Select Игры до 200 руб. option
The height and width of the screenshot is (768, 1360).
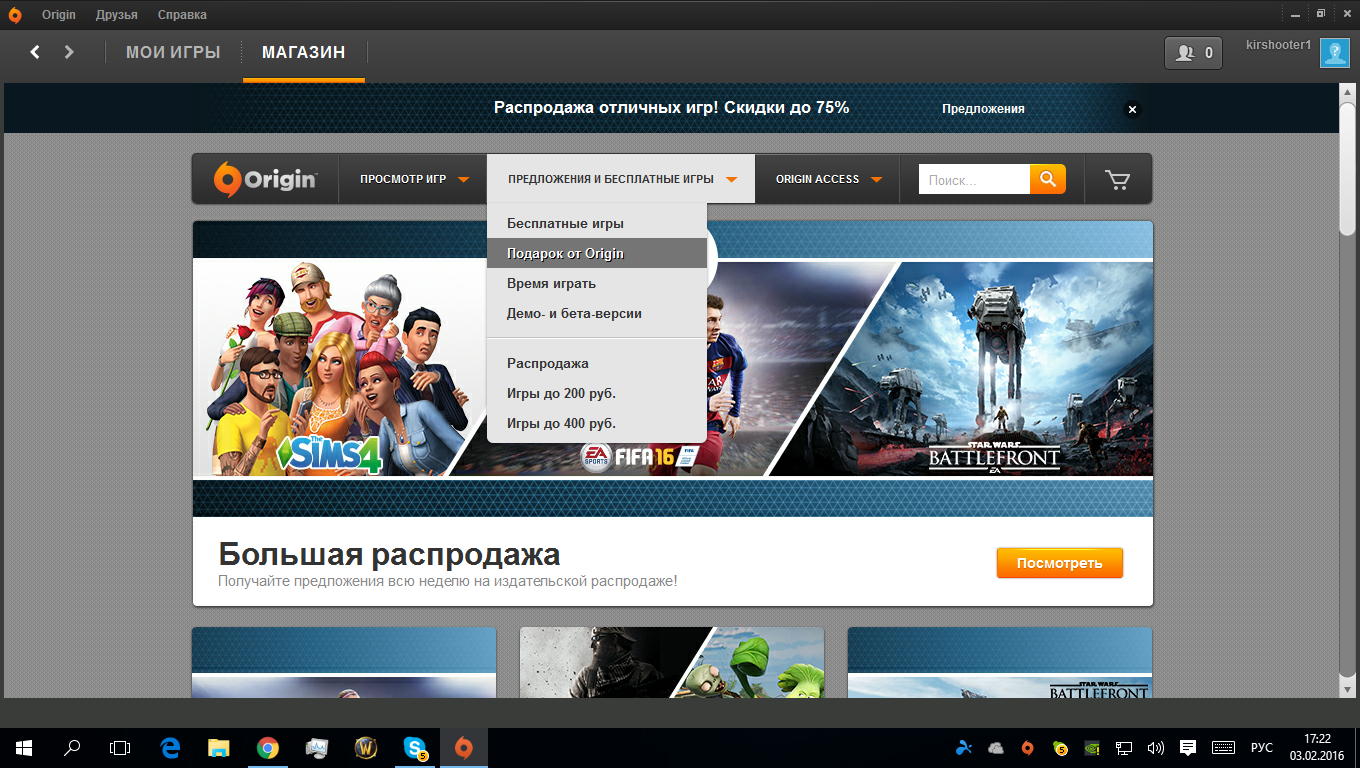click(x=597, y=393)
